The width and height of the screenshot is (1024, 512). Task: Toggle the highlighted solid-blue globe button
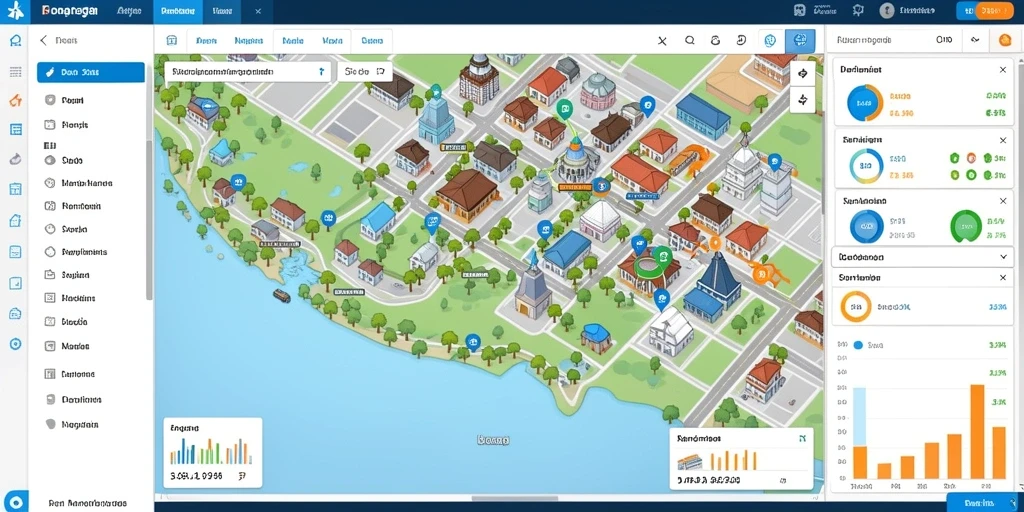coord(799,40)
